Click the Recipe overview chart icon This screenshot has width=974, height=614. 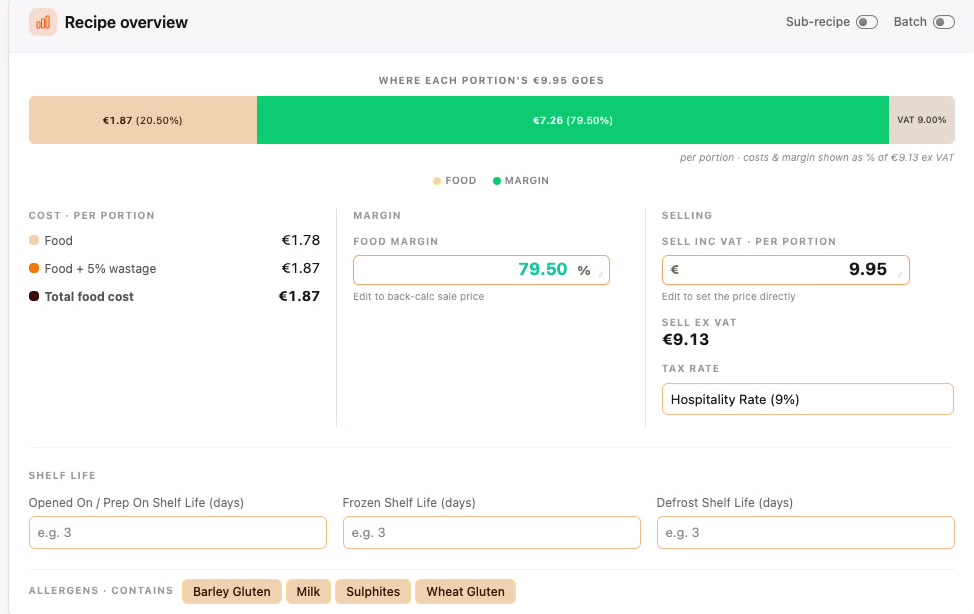[x=43, y=22]
